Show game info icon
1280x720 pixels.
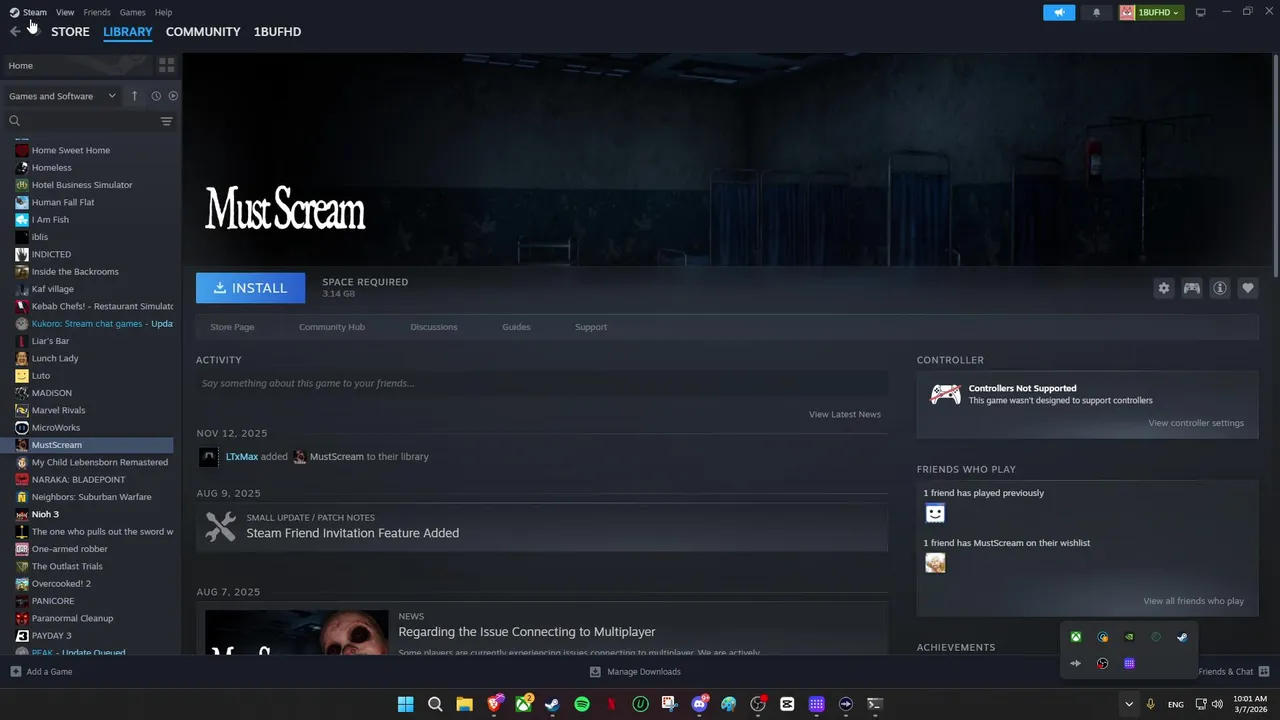[1220, 288]
